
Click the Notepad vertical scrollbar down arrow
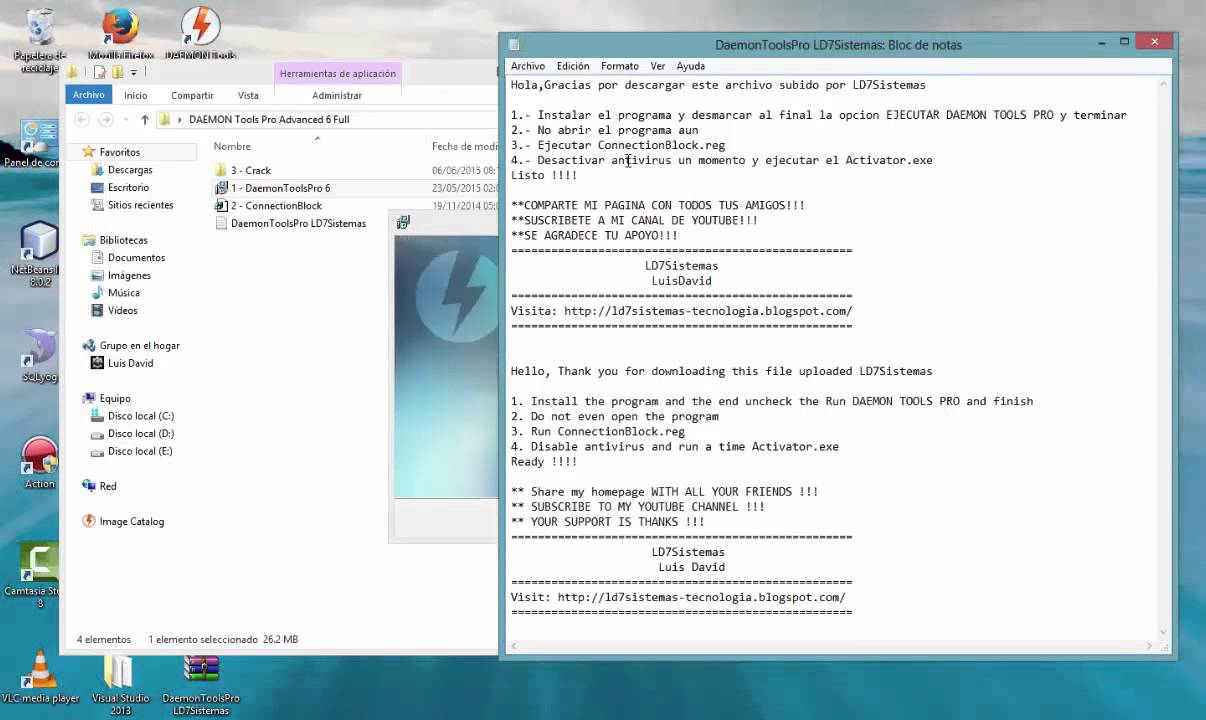[1163, 632]
